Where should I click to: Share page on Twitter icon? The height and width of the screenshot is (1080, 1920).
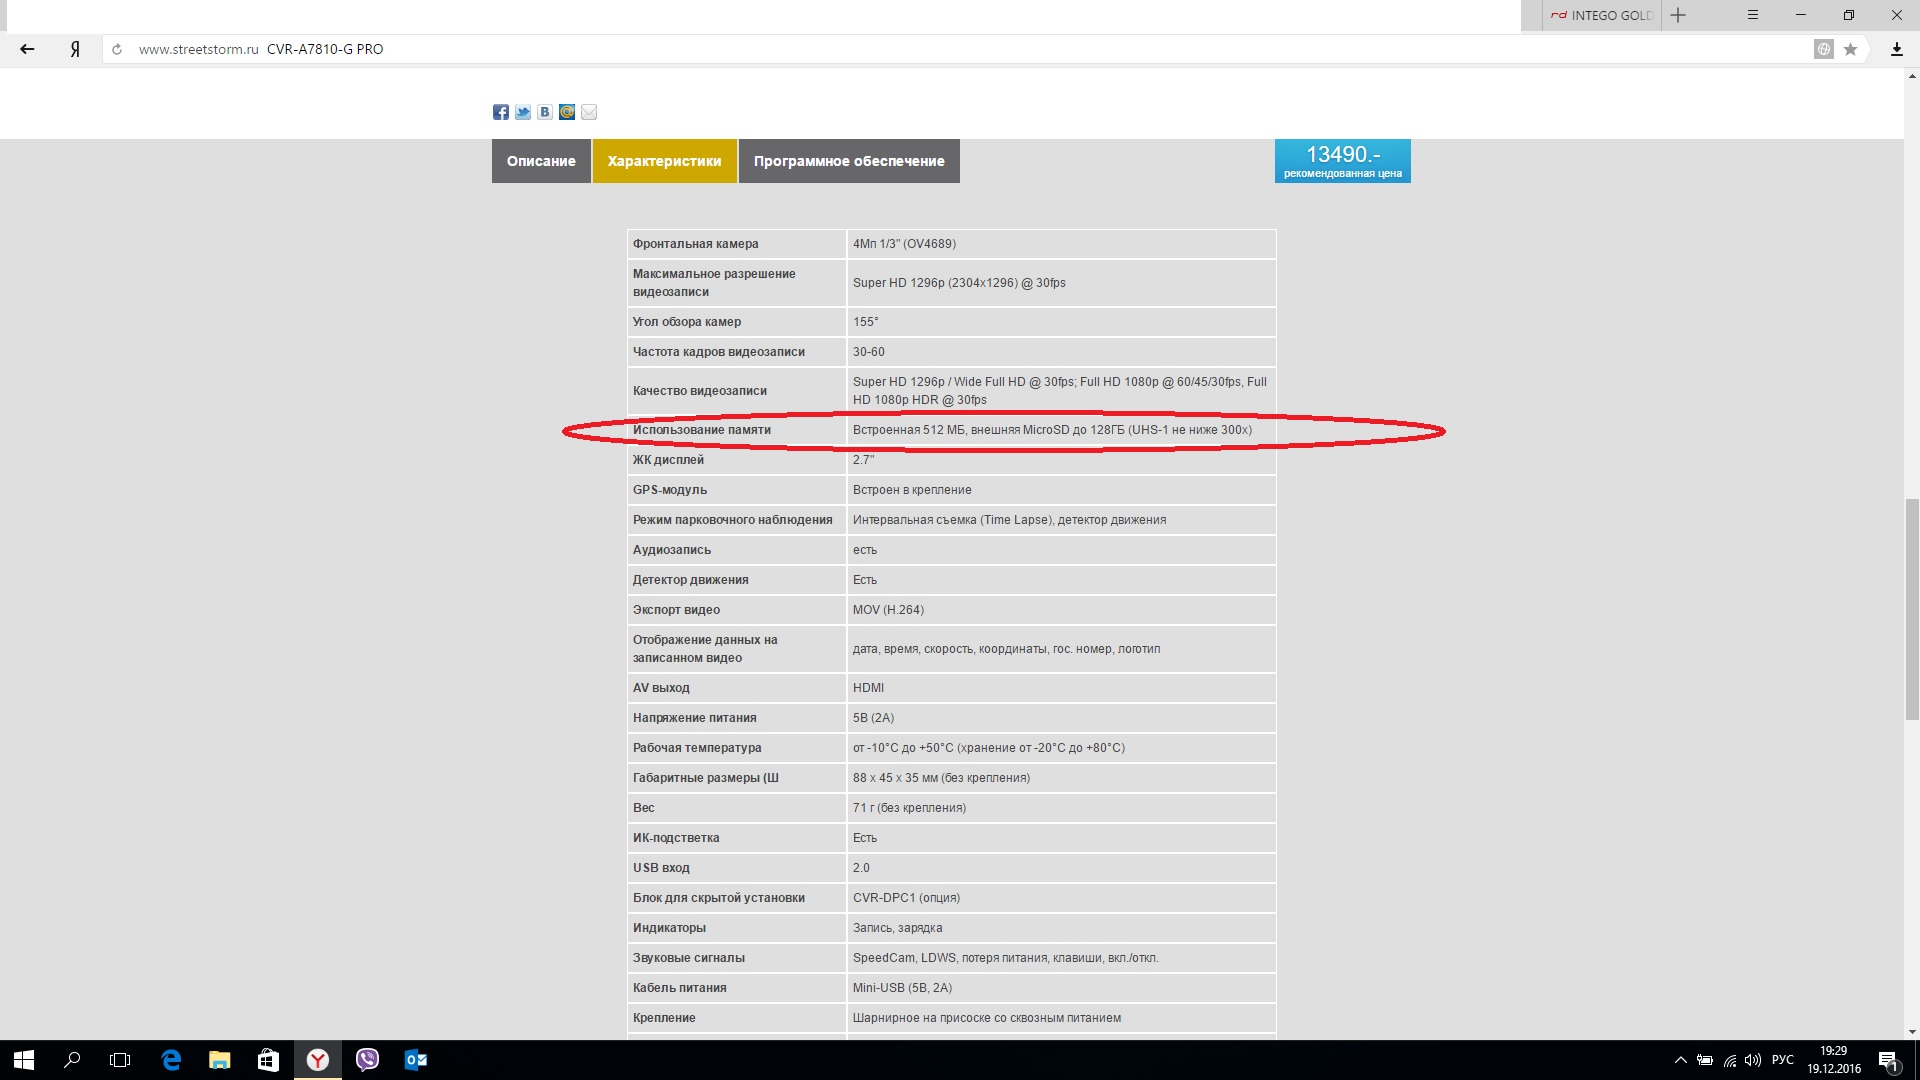523,112
